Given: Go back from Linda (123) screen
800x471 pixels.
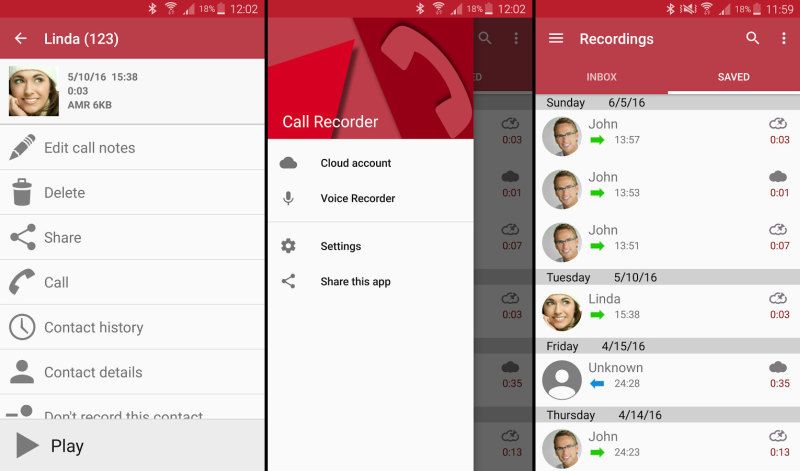Looking at the screenshot, I should pyautogui.click(x=20, y=38).
